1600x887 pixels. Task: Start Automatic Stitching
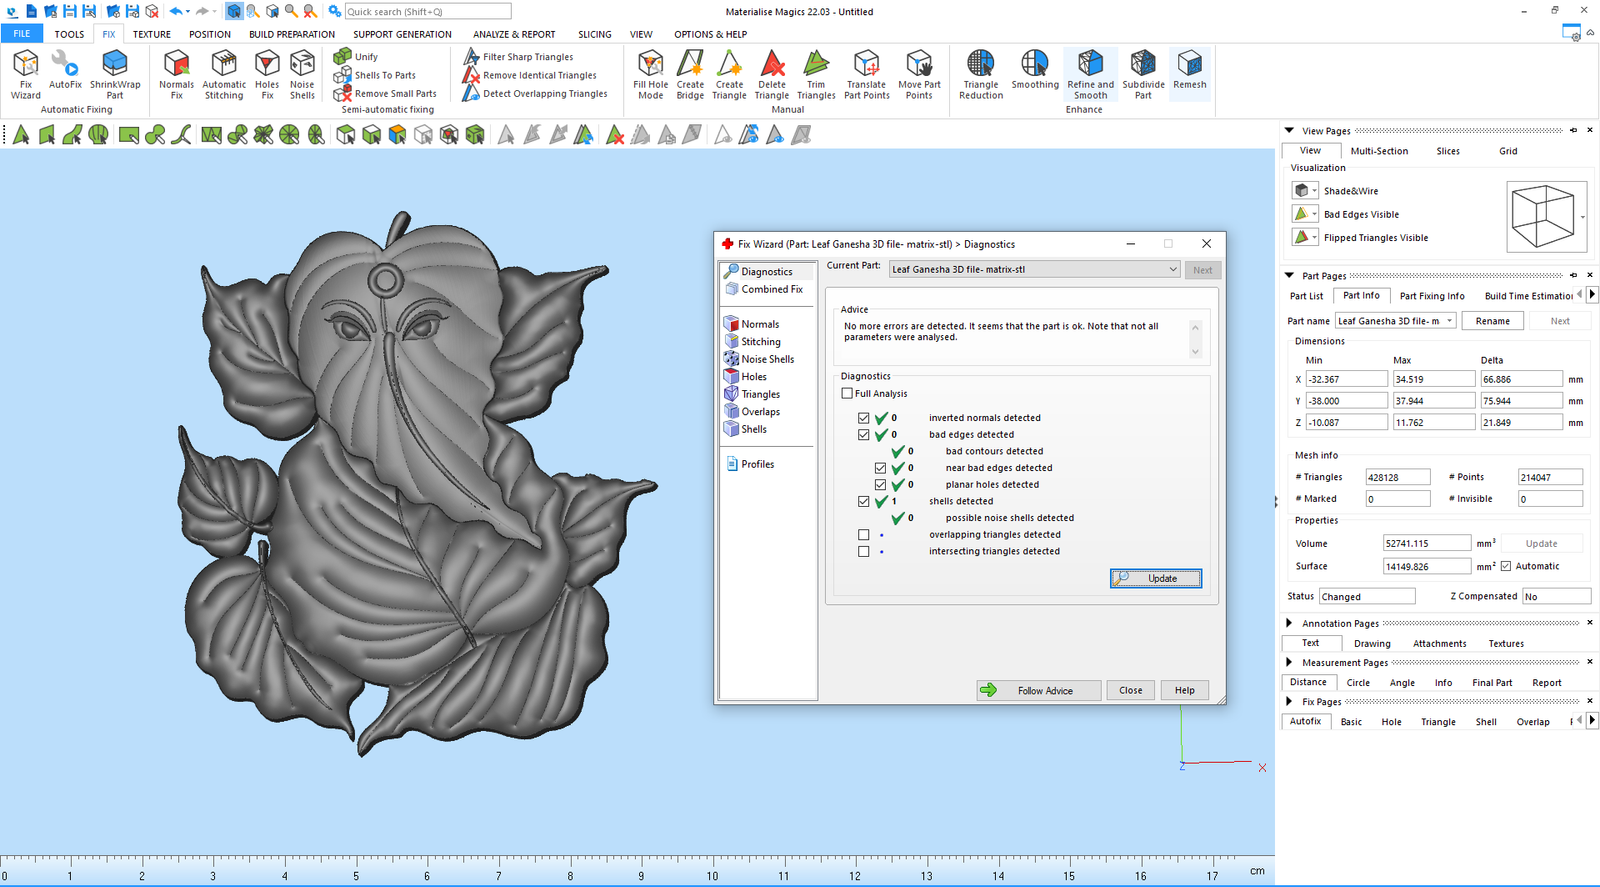click(224, 75)
